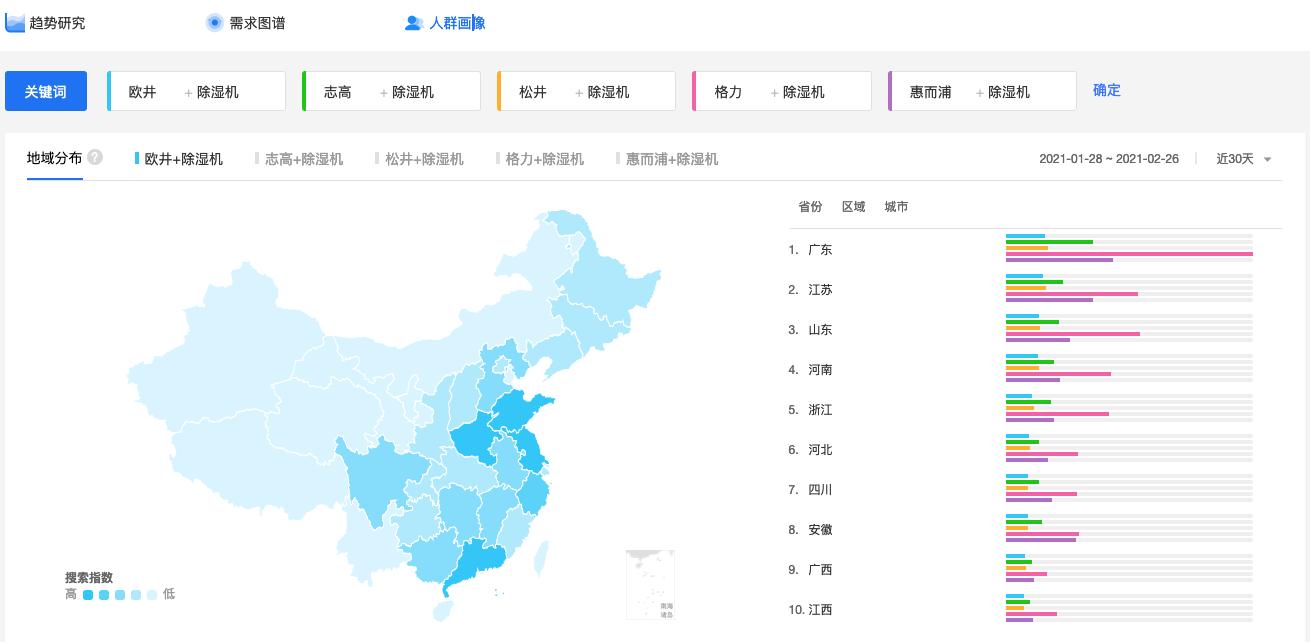Viewport: 1310px width, 642px height.
Task: Expand the time selector chevron arrow
Action: pyautogui.click(x=1266, y=158)
